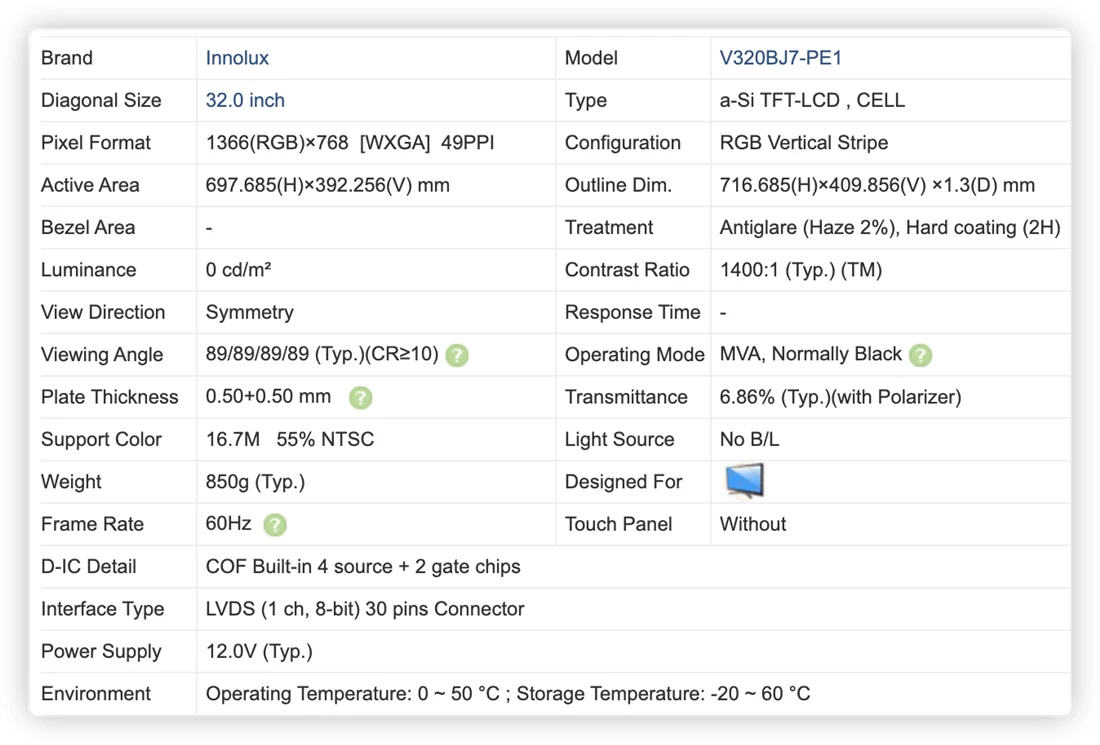Click the Pixel Format value 1366(RGB)×768
Image resolution: width=1100 pixels, height=745 pixels.
click(x=276, y=142)
